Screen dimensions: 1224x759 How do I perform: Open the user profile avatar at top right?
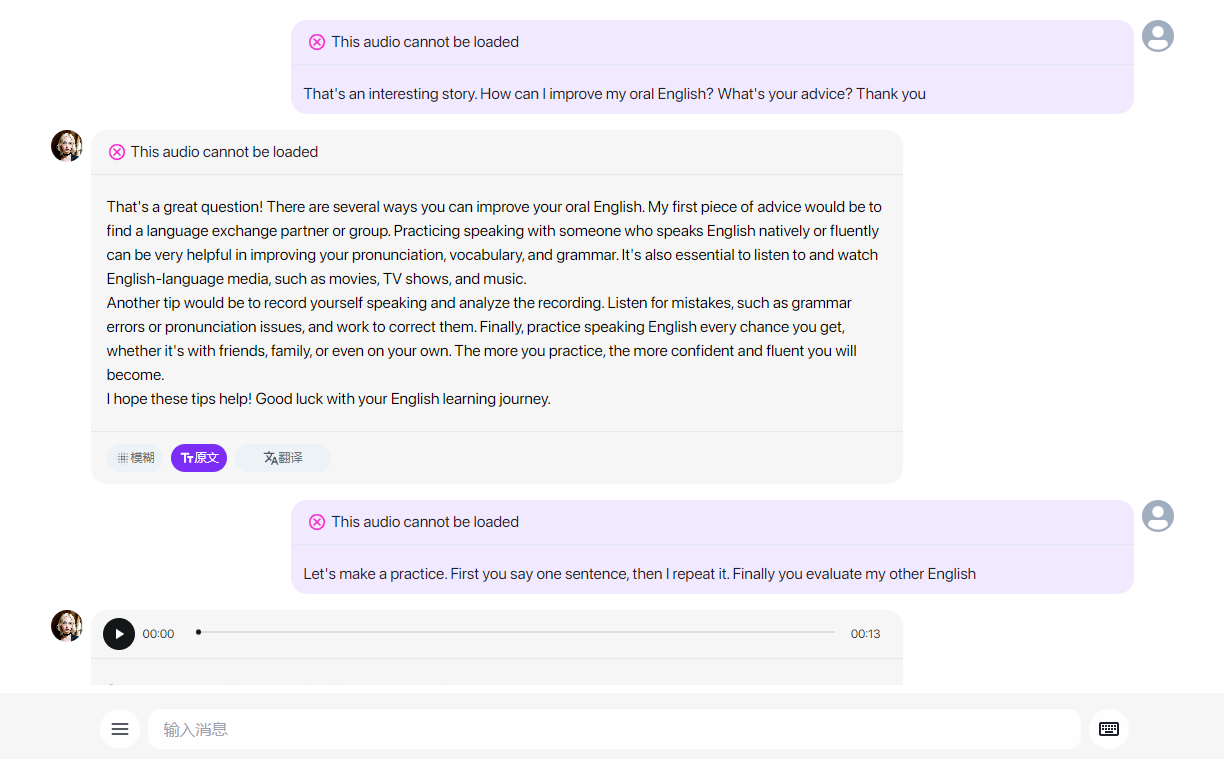pos(1158,36)
